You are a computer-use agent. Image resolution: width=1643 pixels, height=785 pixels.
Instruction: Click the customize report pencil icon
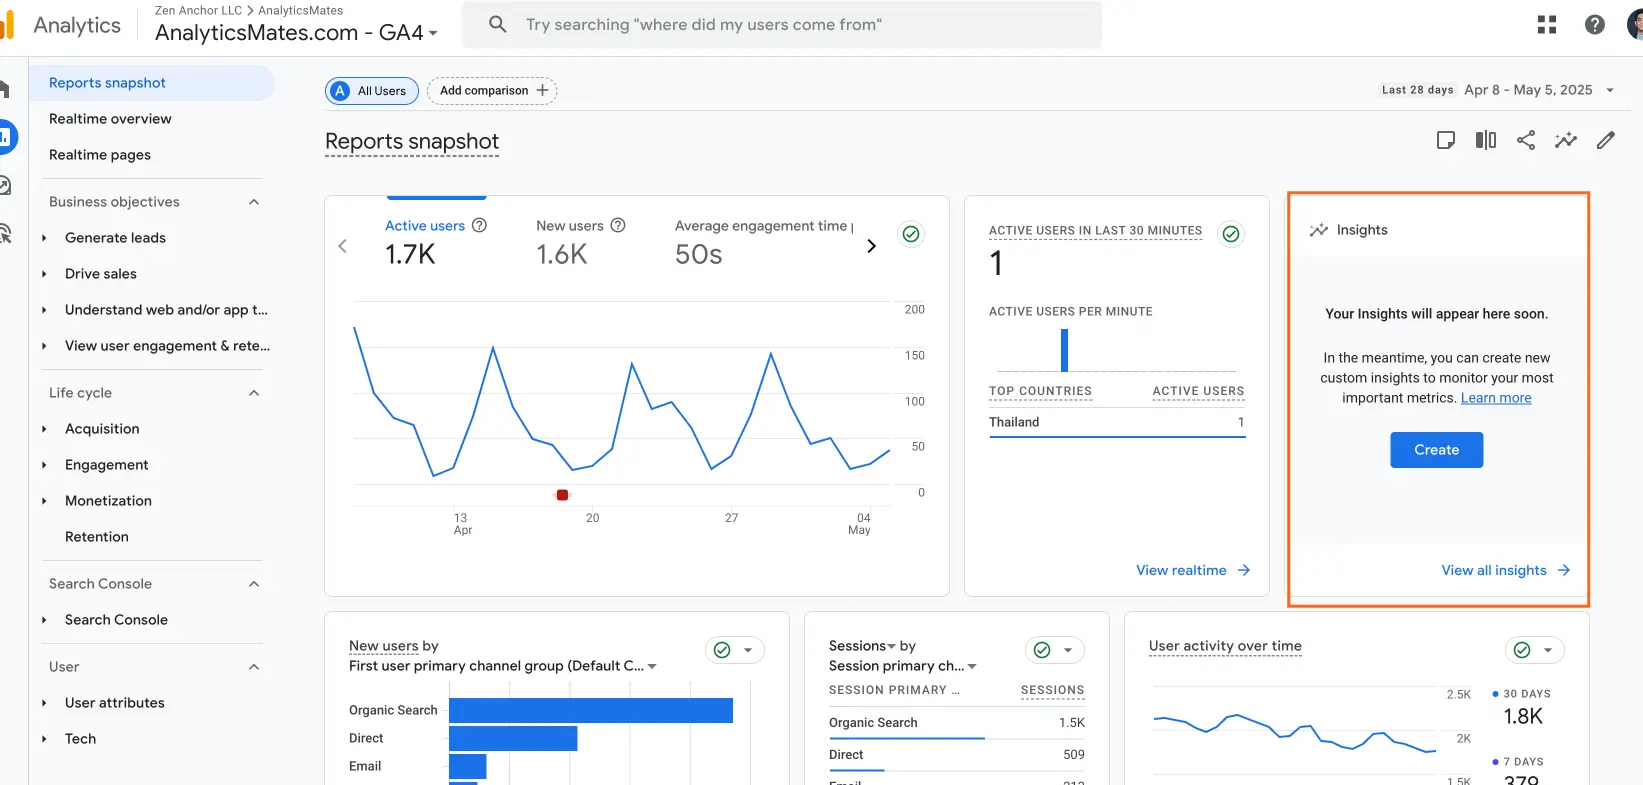click(1606, 140)
